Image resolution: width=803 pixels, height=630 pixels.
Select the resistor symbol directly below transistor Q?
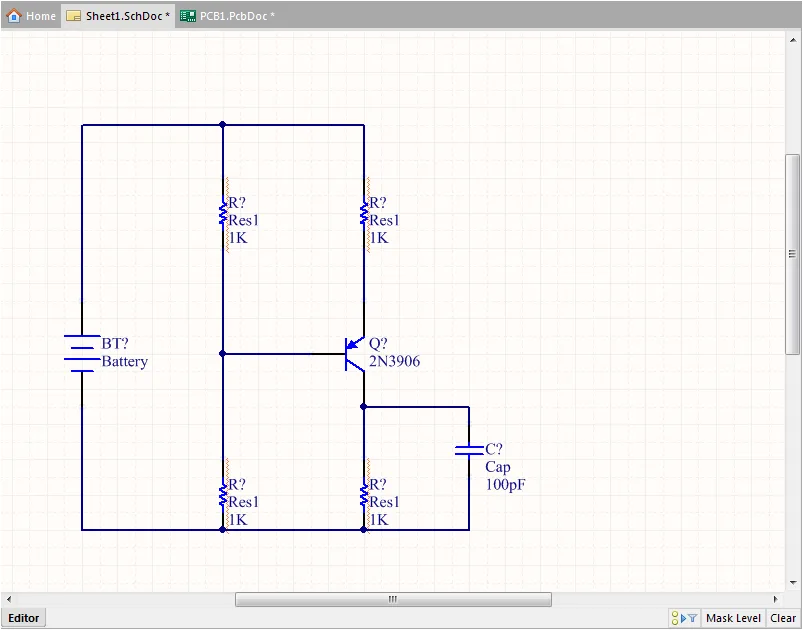[x=364, y=495]
